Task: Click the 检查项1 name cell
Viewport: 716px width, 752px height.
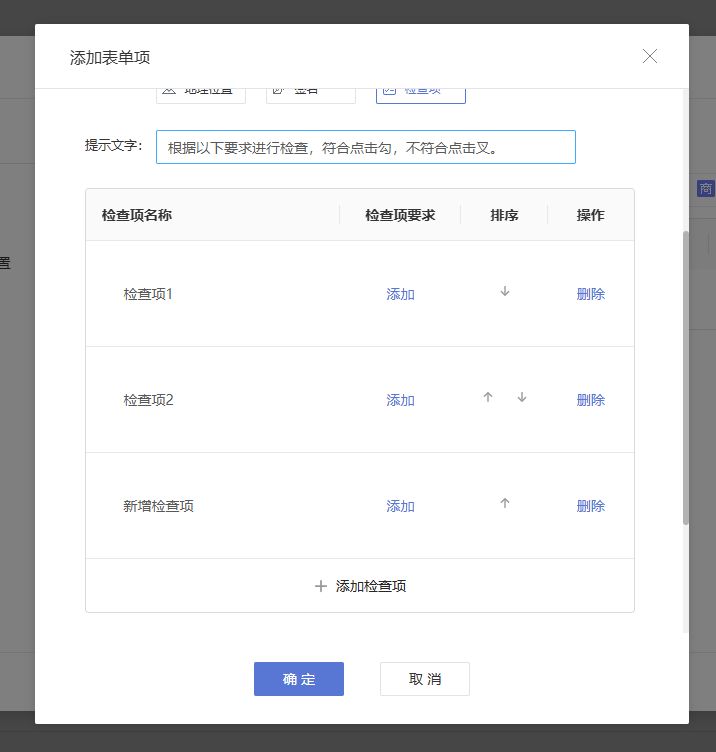Action: [148, 294]
